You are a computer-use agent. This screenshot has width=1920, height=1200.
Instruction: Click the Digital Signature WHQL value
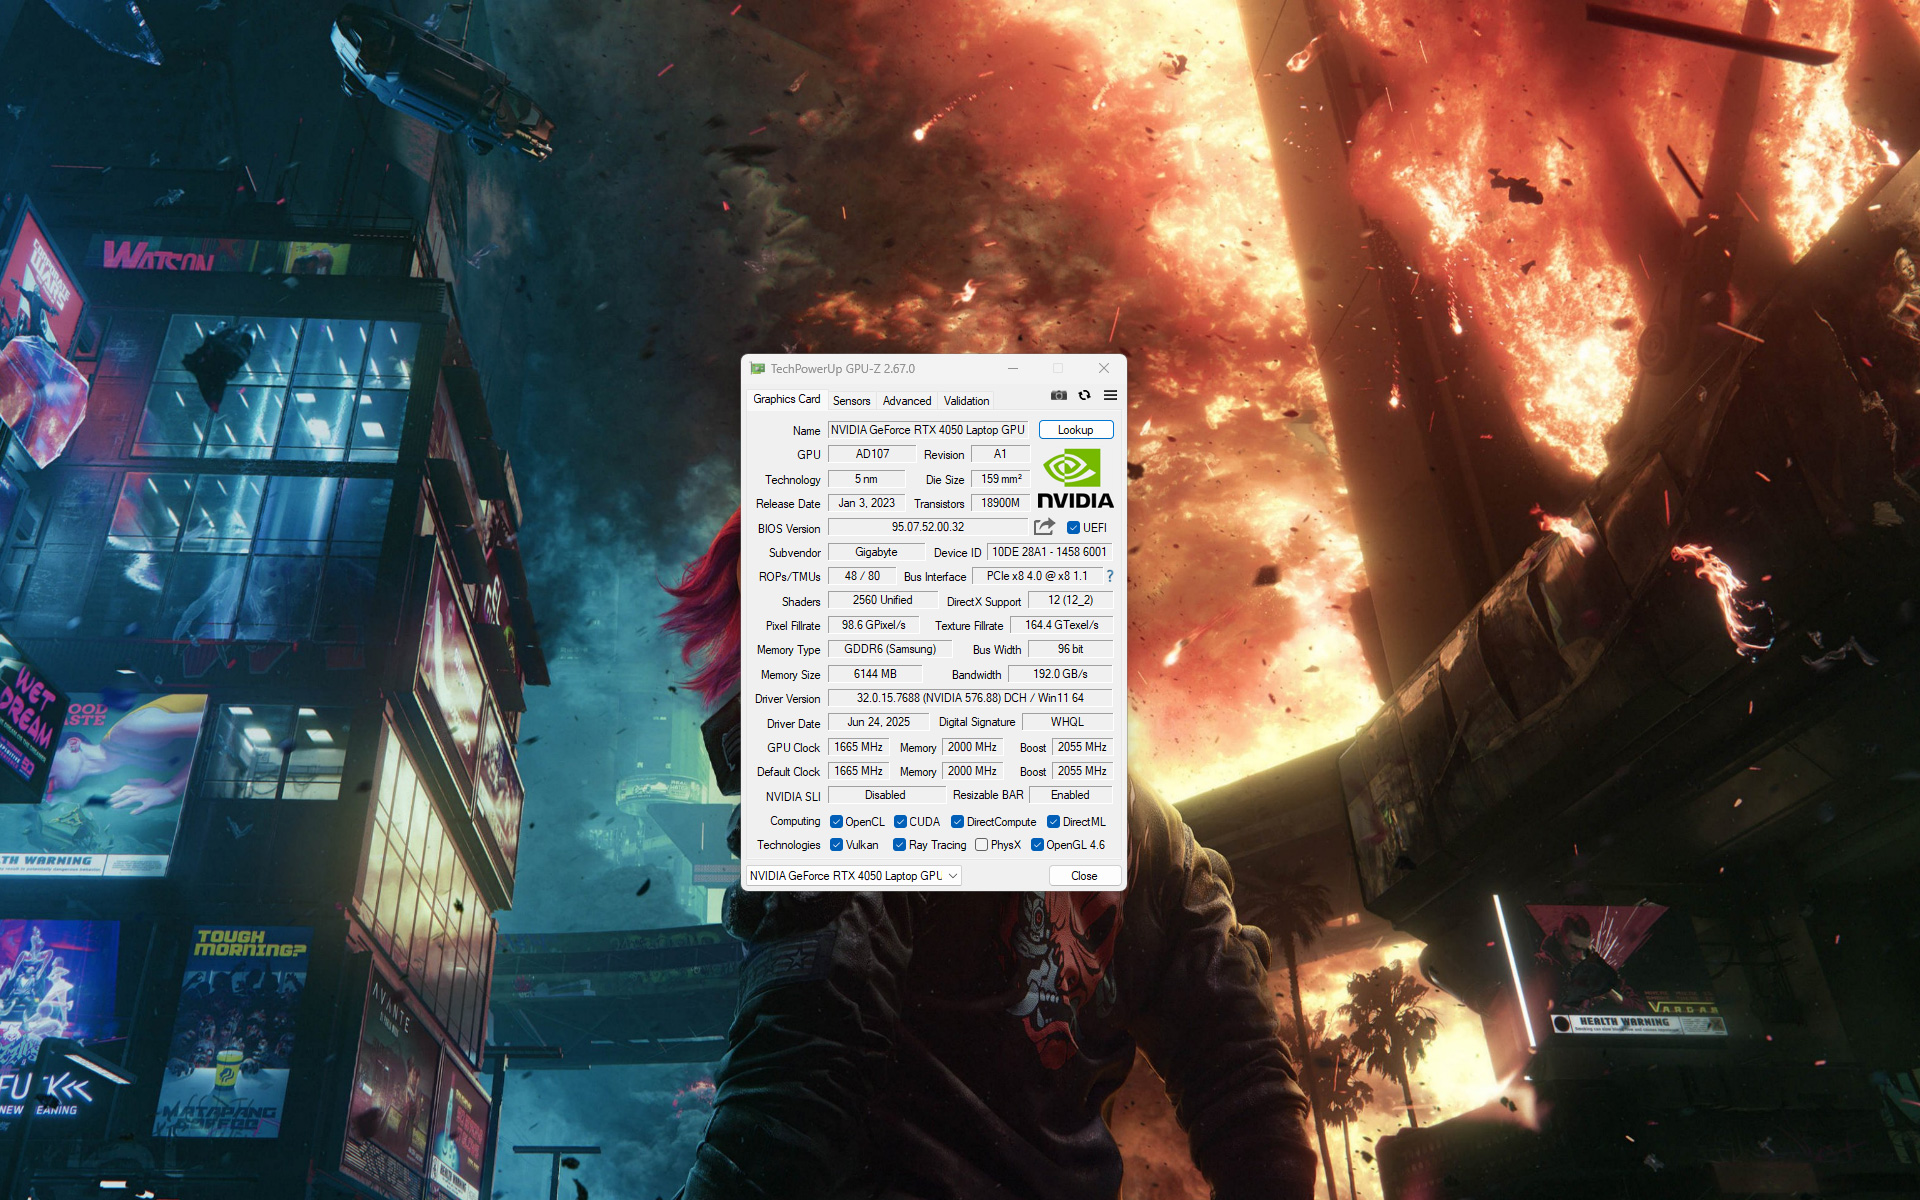[1067, 722]
